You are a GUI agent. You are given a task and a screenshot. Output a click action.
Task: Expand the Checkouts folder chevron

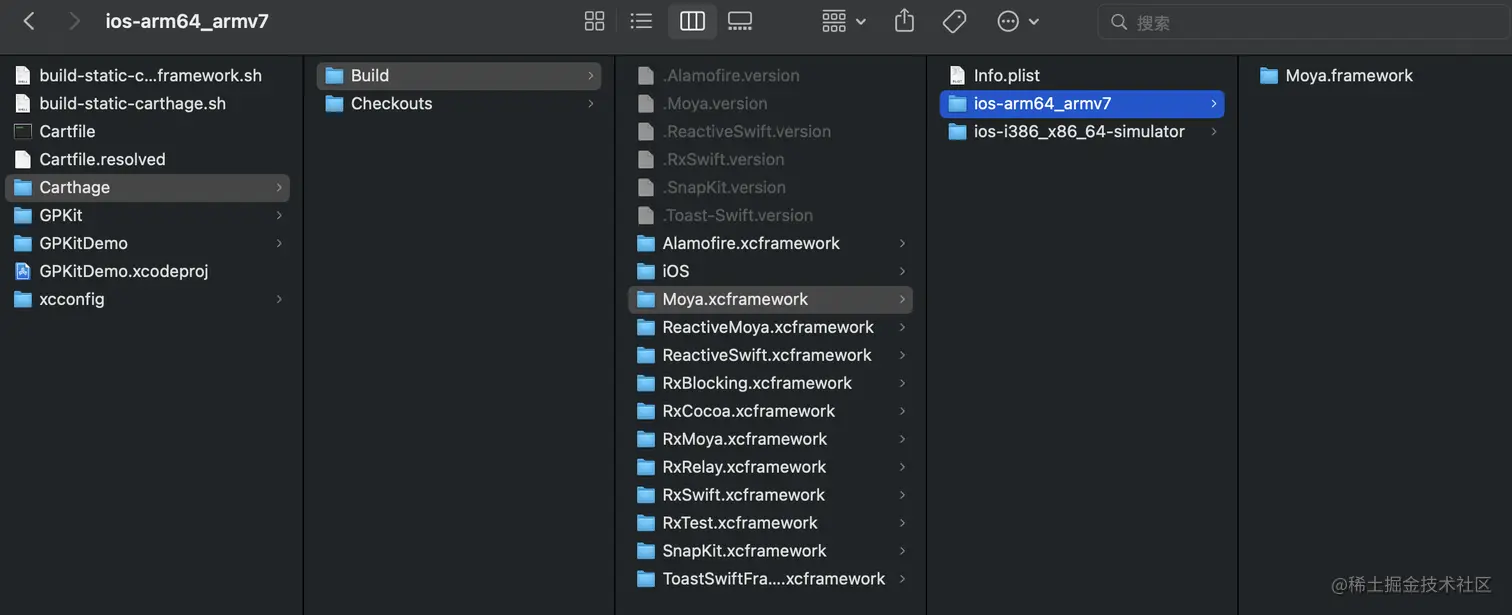591,103
